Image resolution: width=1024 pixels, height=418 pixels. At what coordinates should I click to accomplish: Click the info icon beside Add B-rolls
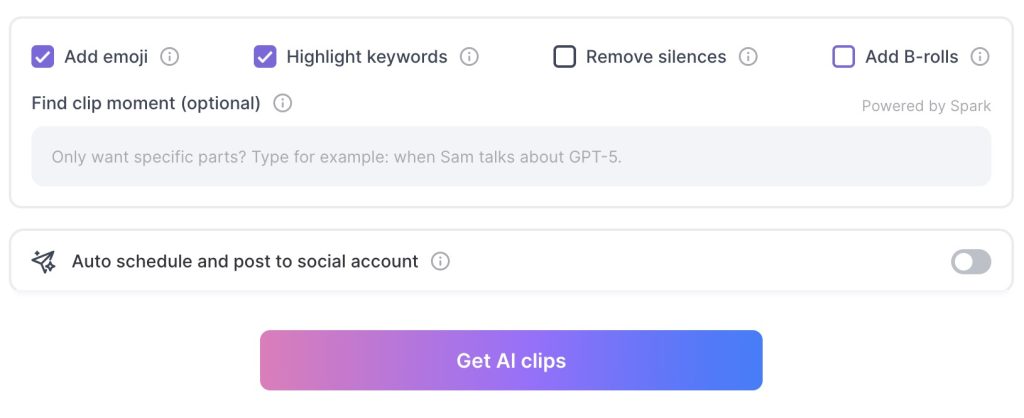(980, 57)
